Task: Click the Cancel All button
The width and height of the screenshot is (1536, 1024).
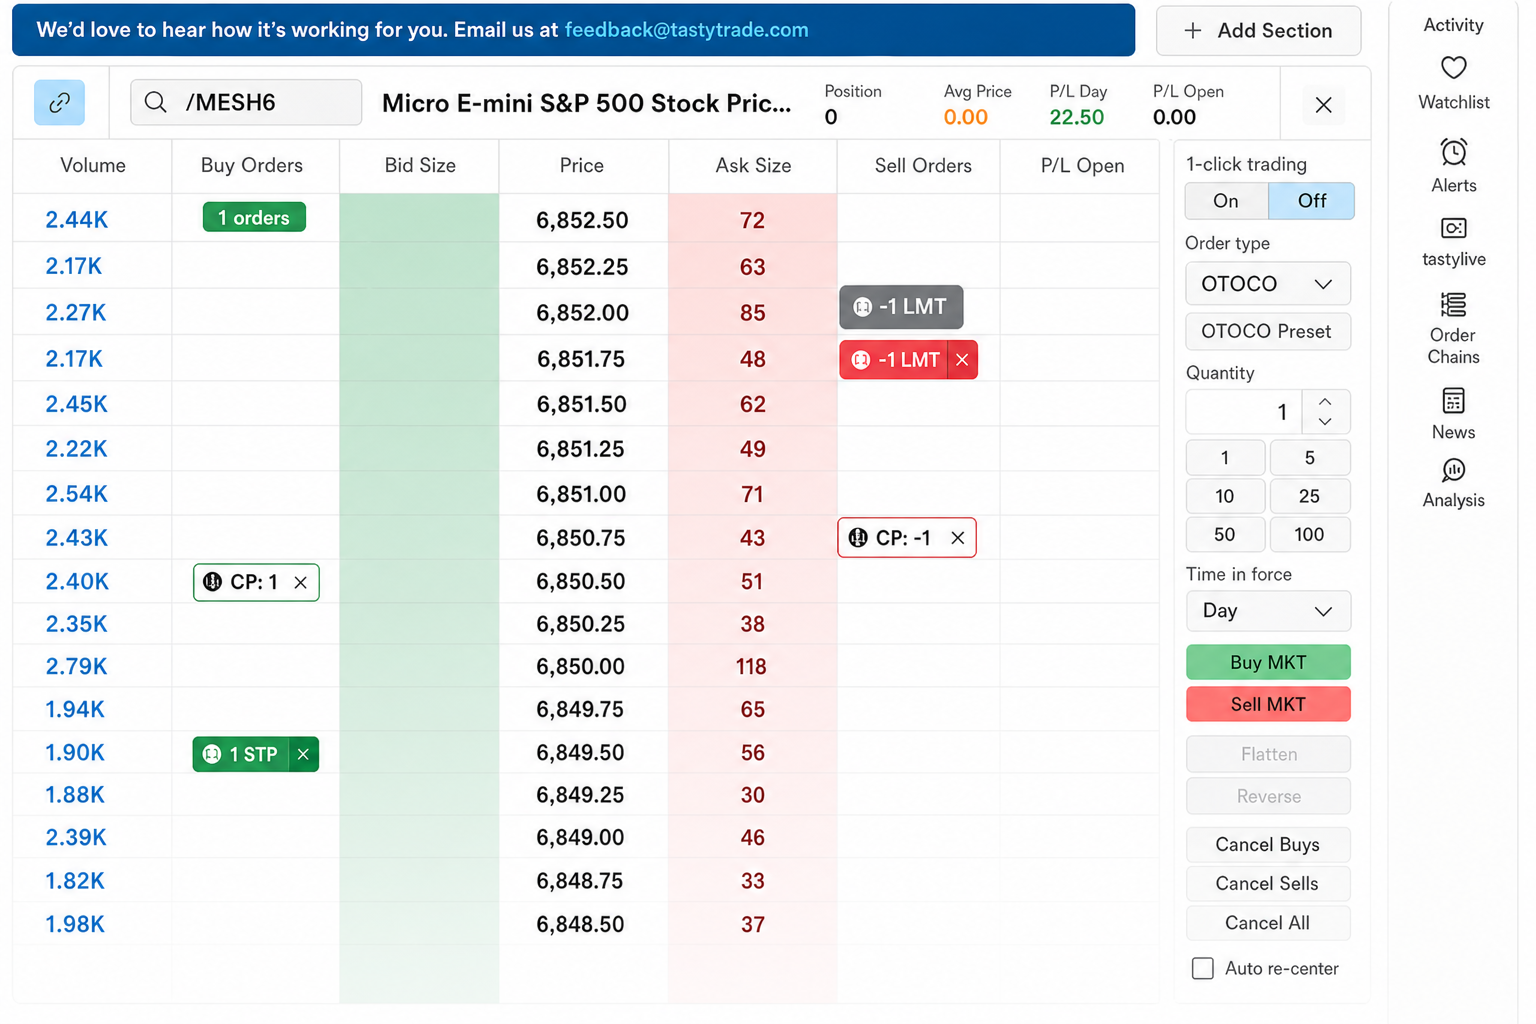Action: click(1268, 923)
